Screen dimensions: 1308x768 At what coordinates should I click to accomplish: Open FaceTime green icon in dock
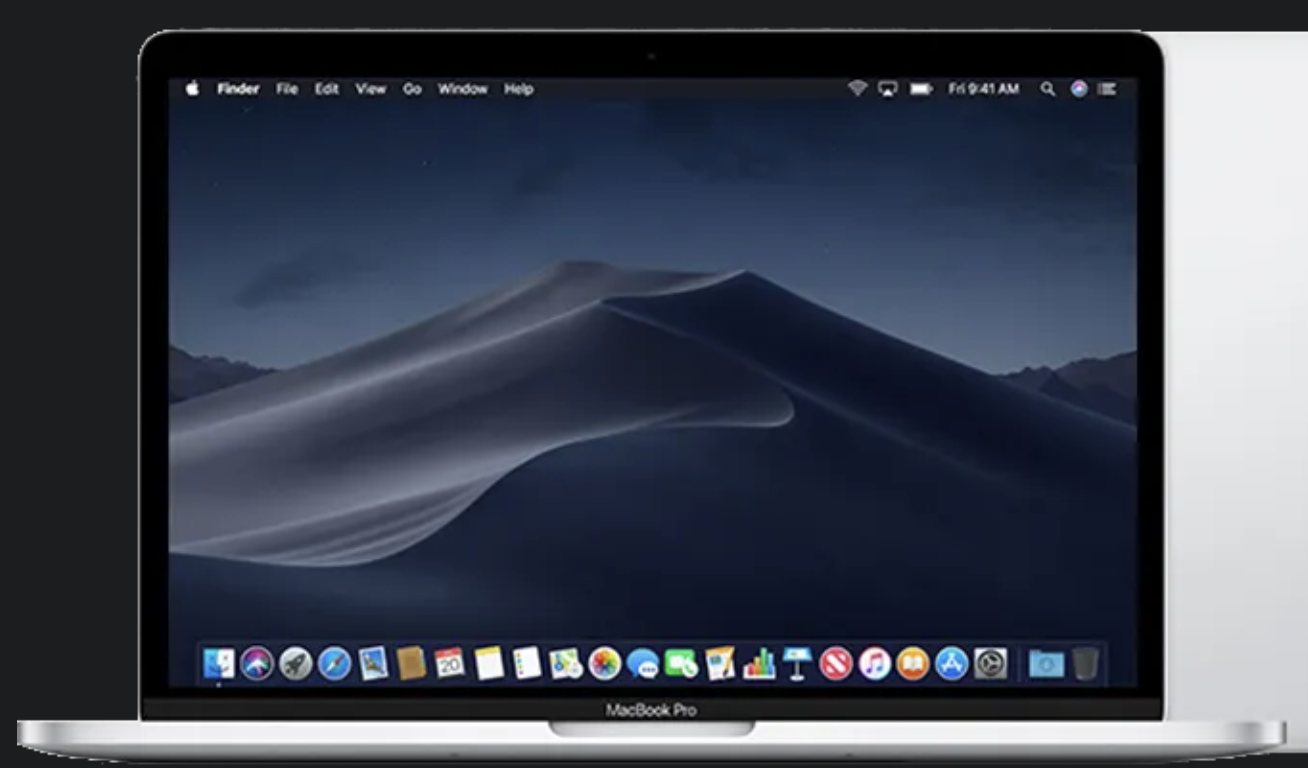[x=681, y=663]
